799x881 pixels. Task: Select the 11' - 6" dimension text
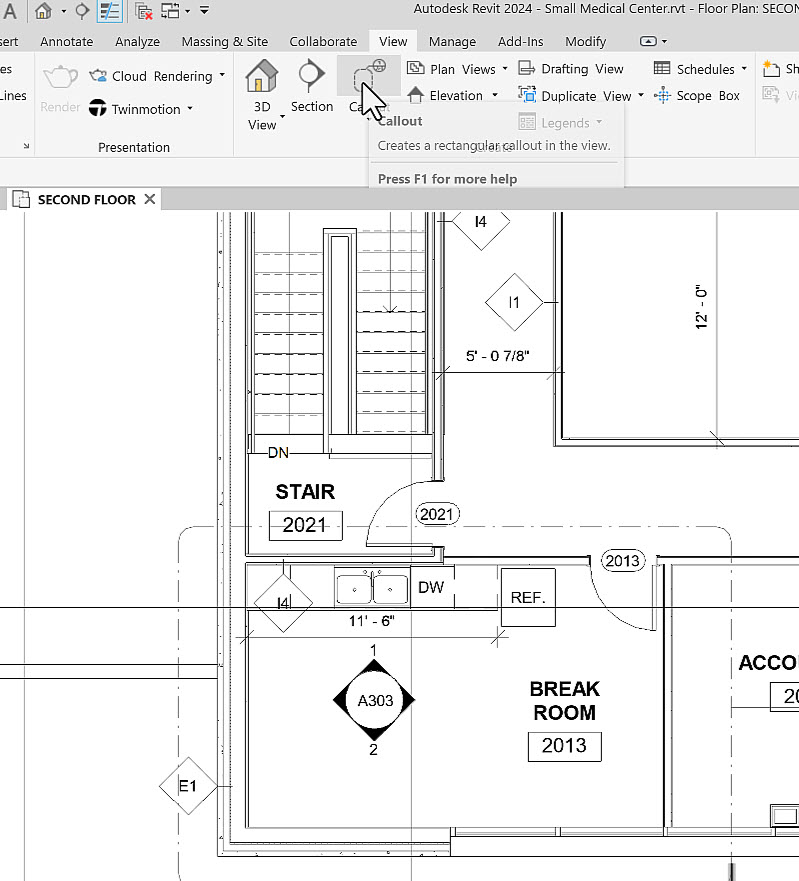[x=371, y=621]
